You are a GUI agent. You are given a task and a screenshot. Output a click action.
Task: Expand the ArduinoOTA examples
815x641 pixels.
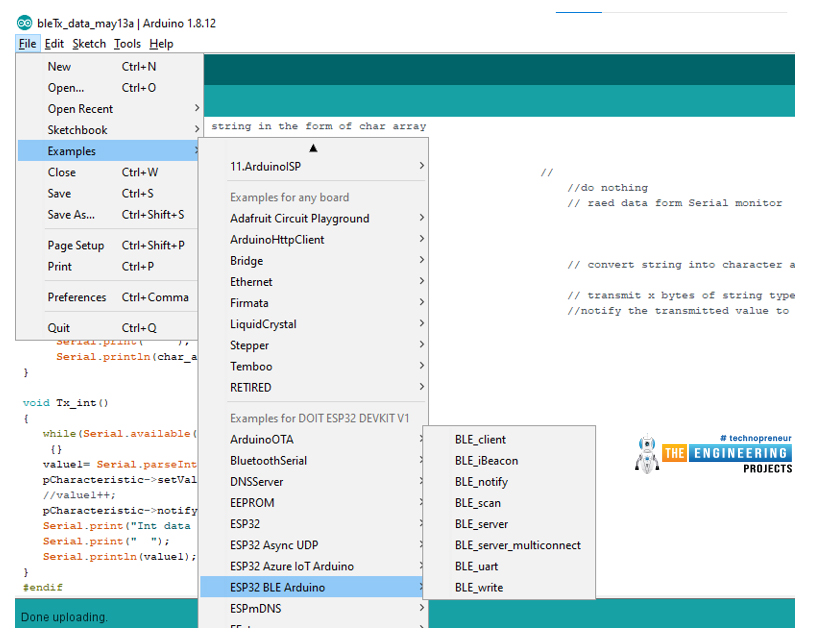[x=313, y=439]
